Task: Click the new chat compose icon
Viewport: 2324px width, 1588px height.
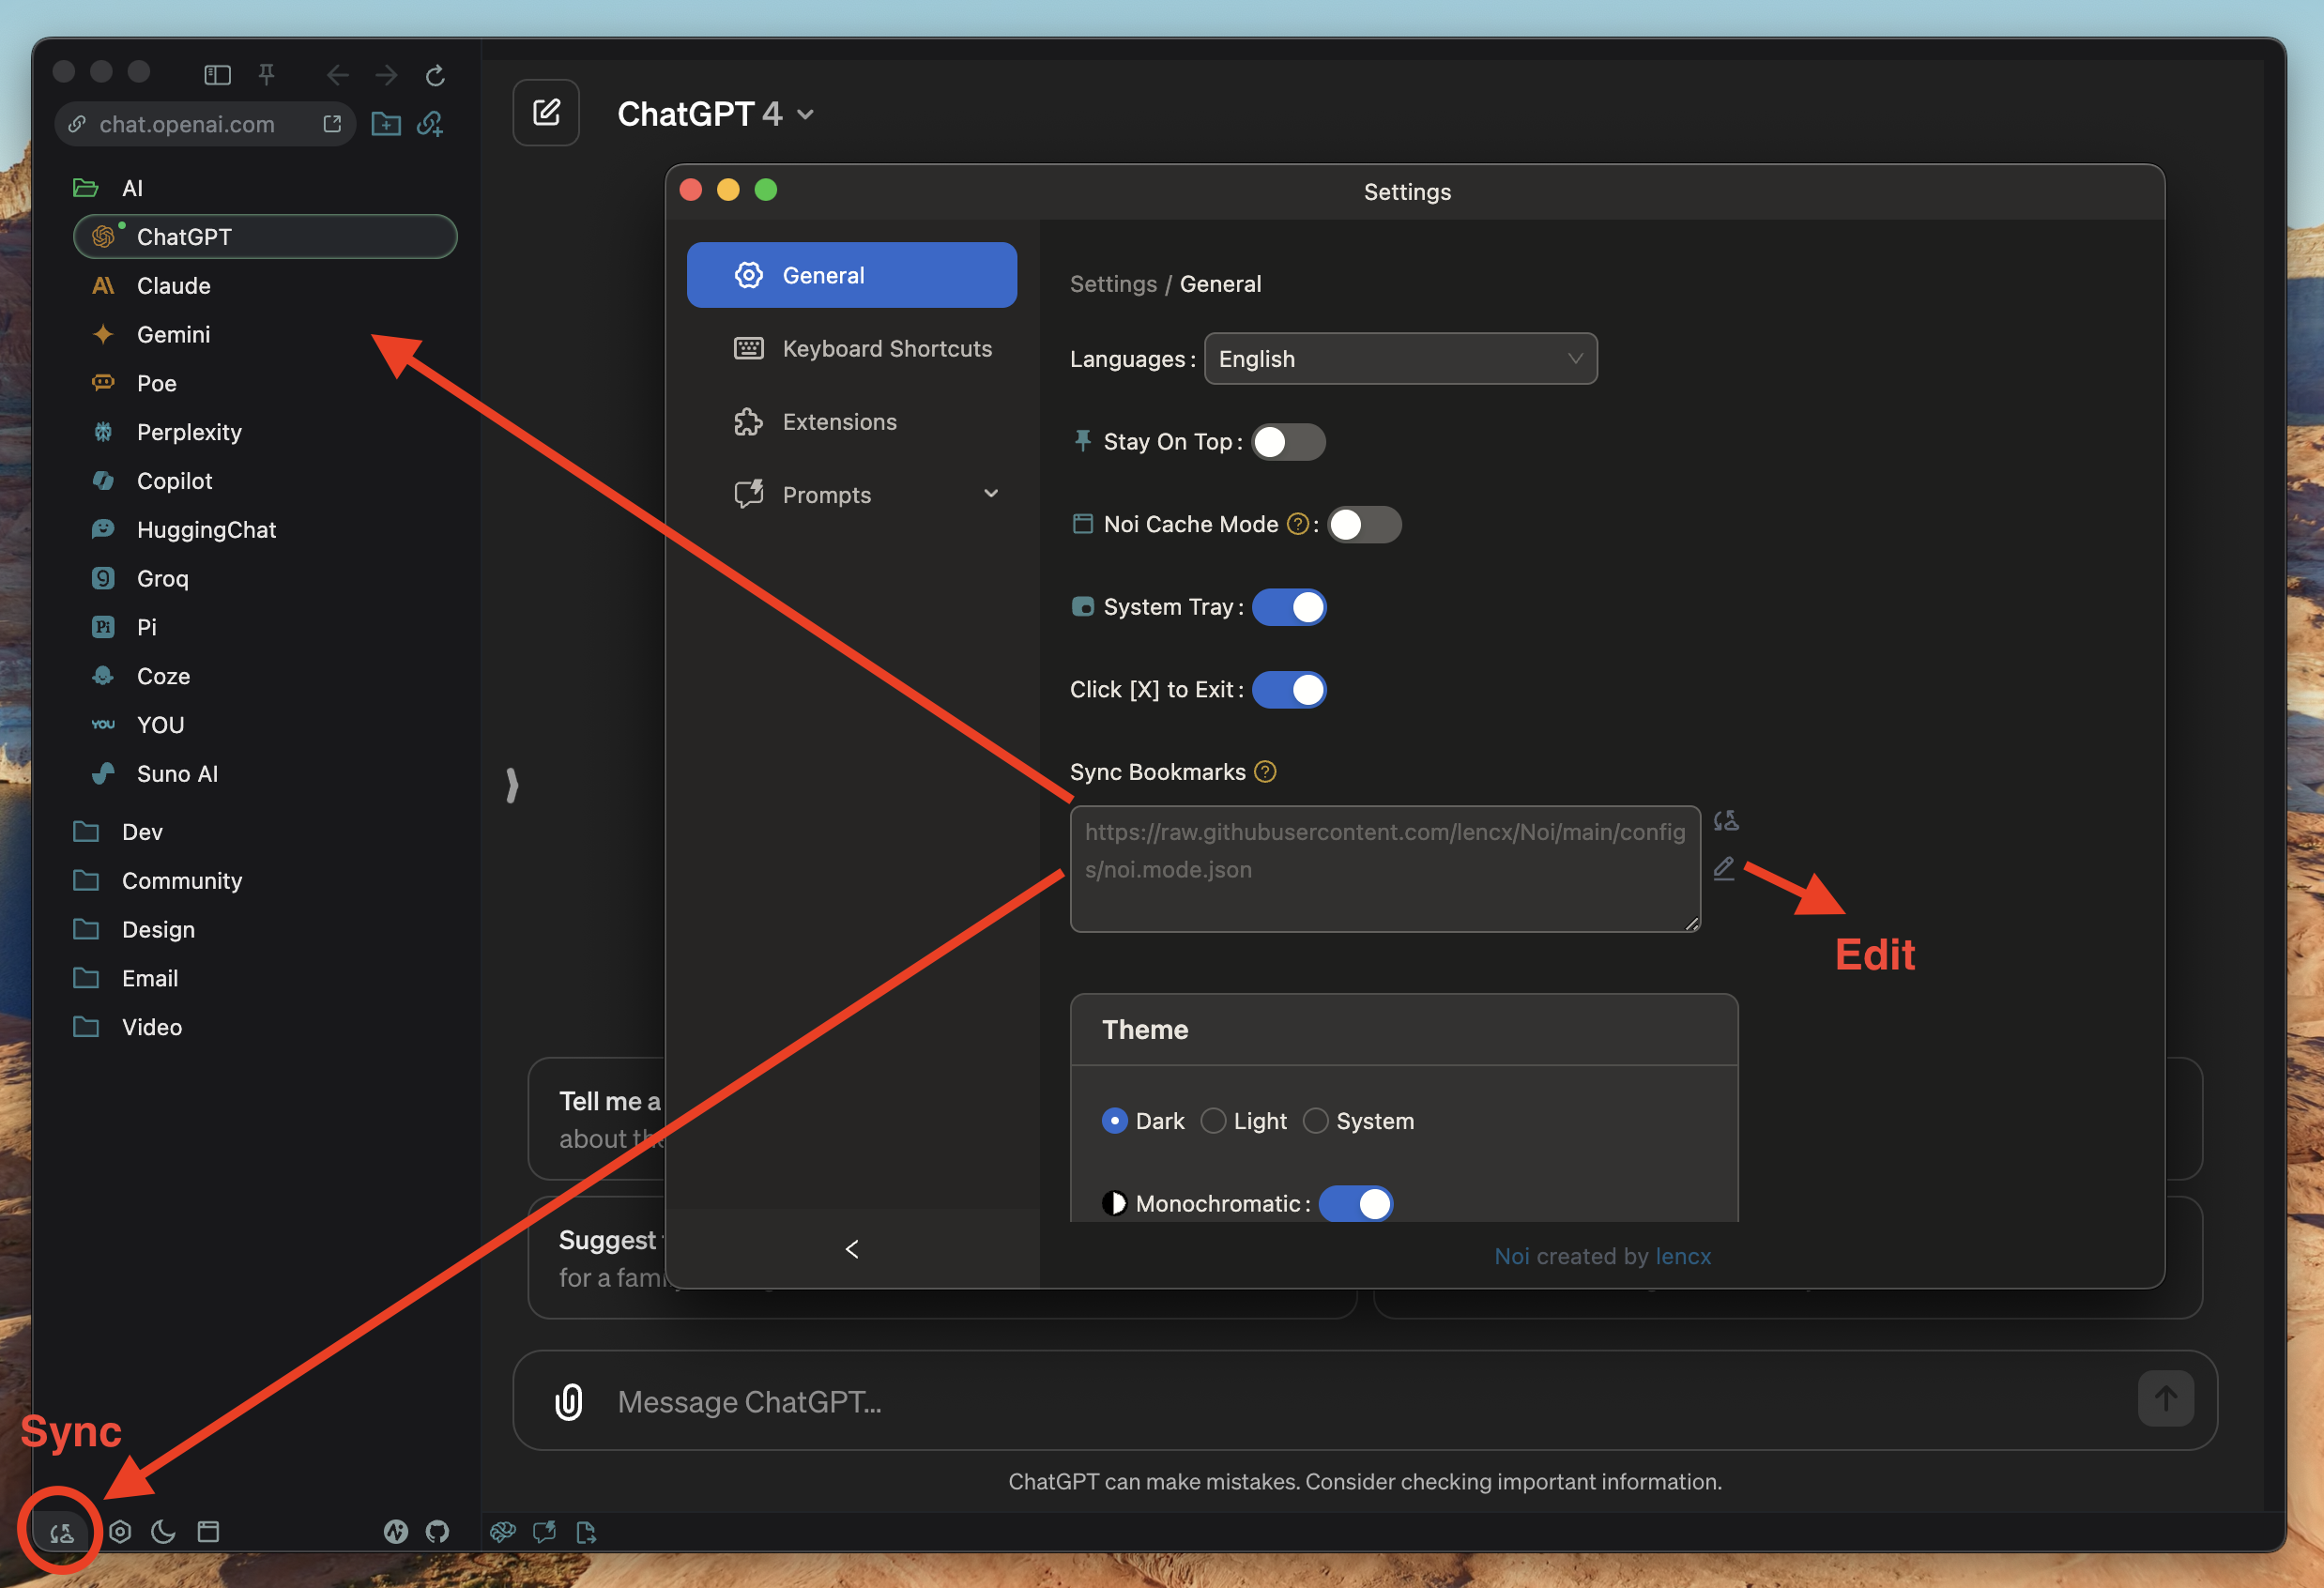Action: click(x=546, y=113)
